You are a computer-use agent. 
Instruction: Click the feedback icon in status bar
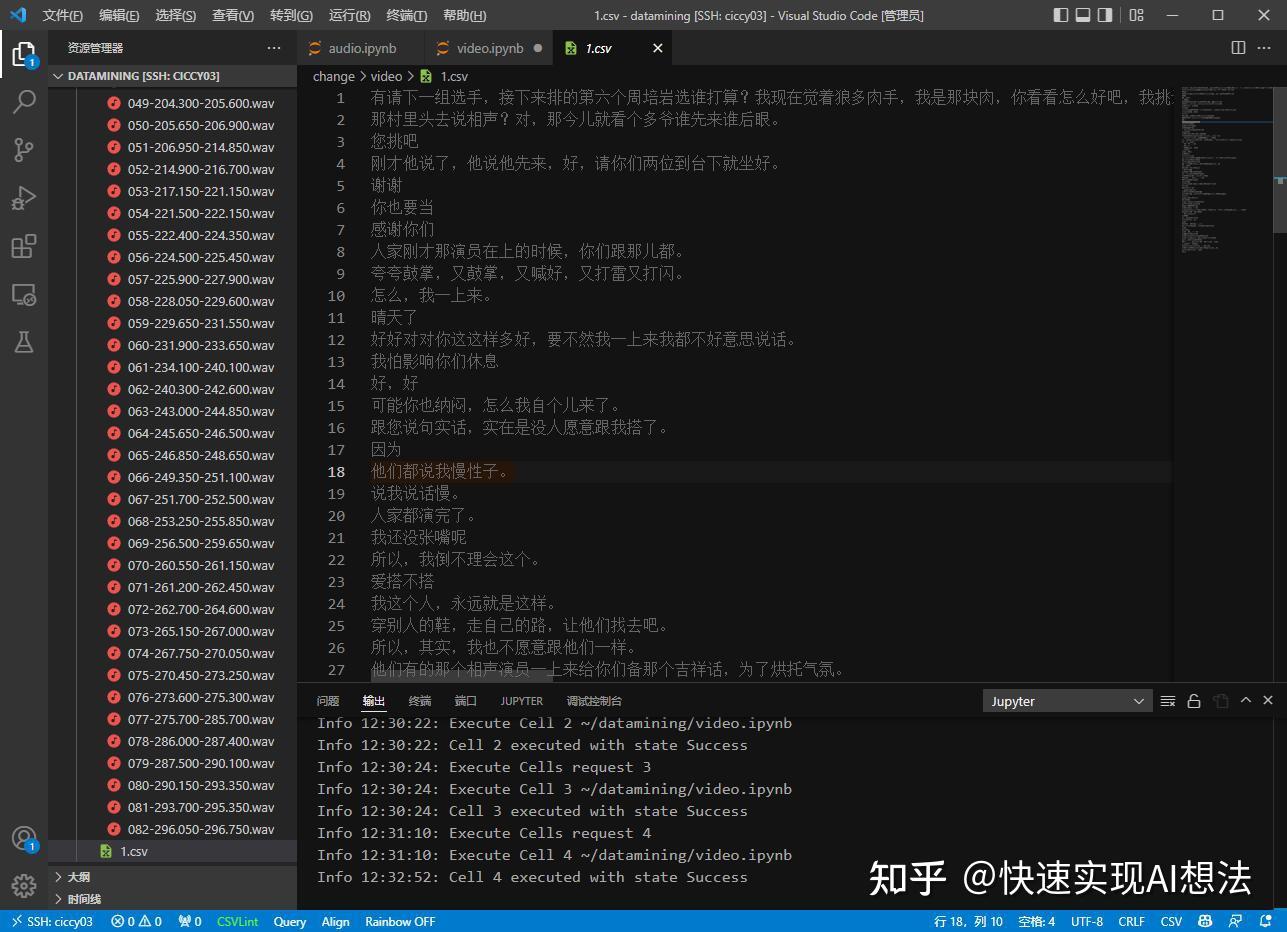pyautogui.click(x=1236, y=921)
